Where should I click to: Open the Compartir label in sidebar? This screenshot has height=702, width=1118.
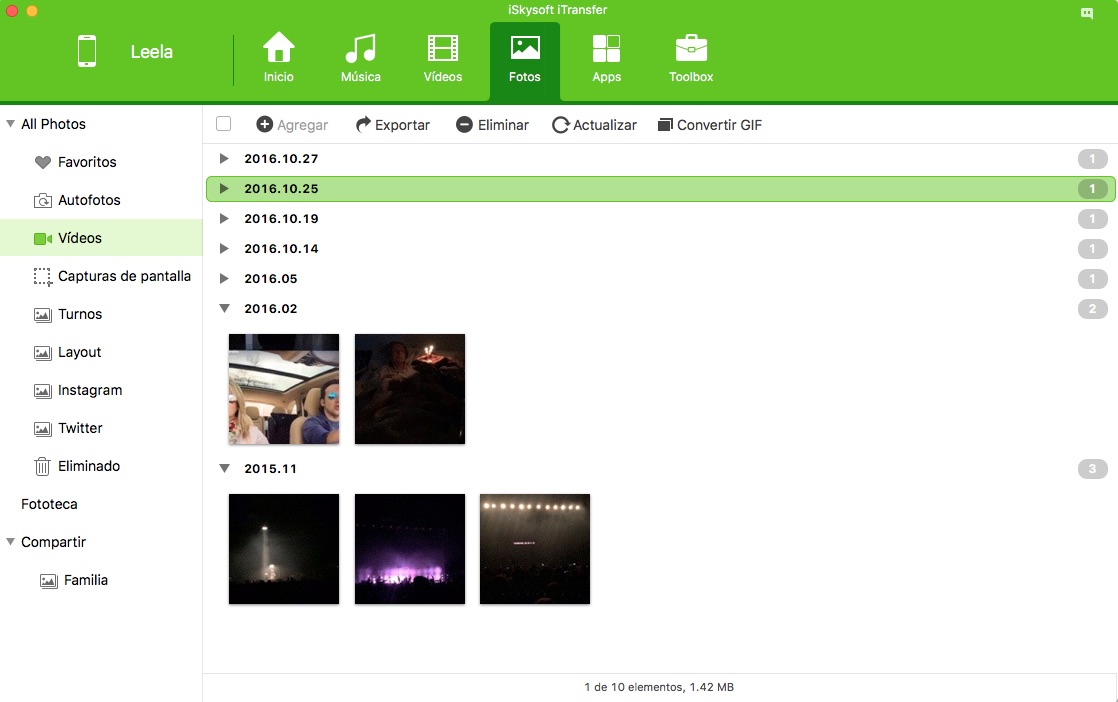coord(53,542)
